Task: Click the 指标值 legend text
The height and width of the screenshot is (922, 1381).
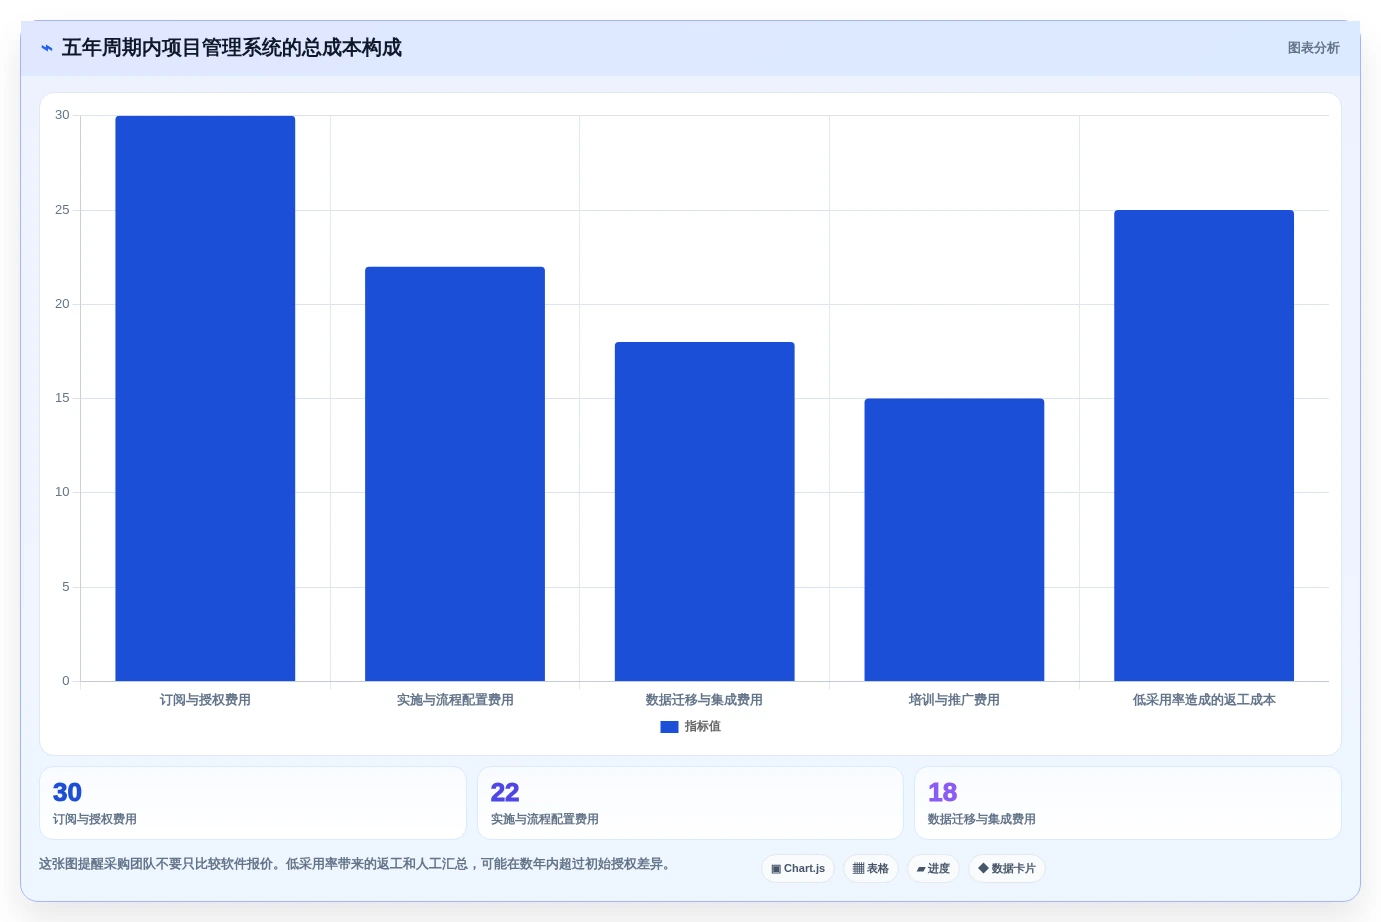Action: 702,727
